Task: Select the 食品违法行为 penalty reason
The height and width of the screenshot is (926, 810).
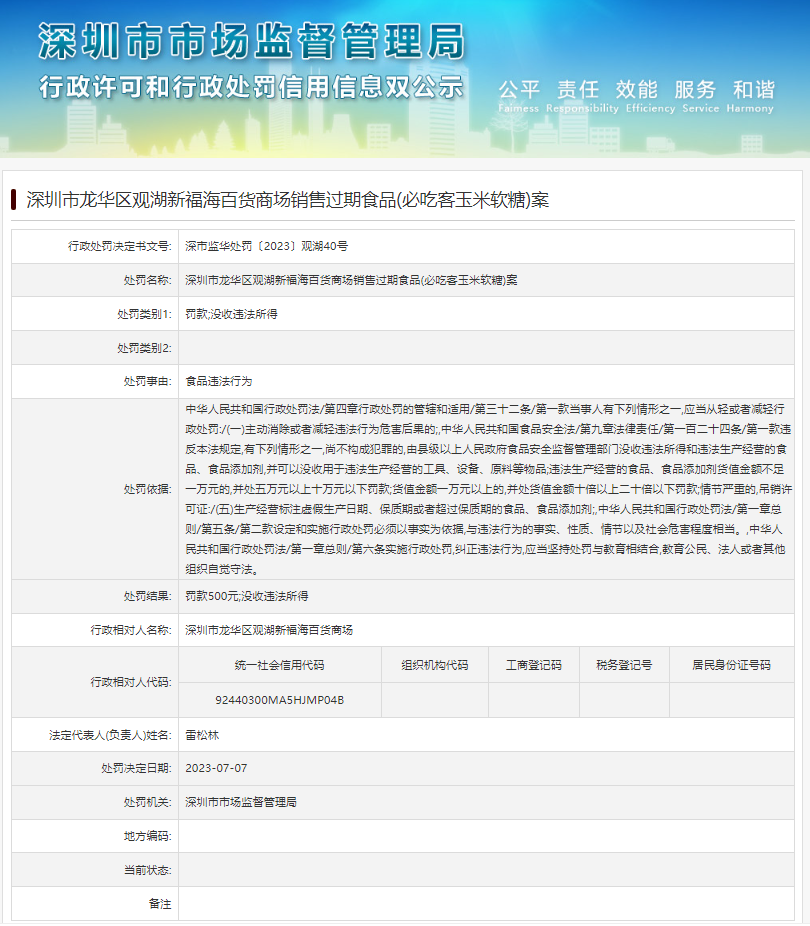Action: pos(219,382)
